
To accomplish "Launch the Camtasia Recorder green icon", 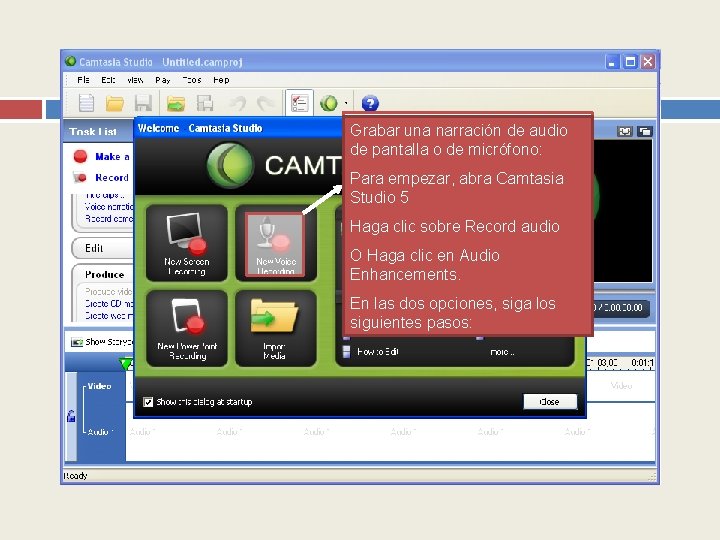I will coord(329,103).
